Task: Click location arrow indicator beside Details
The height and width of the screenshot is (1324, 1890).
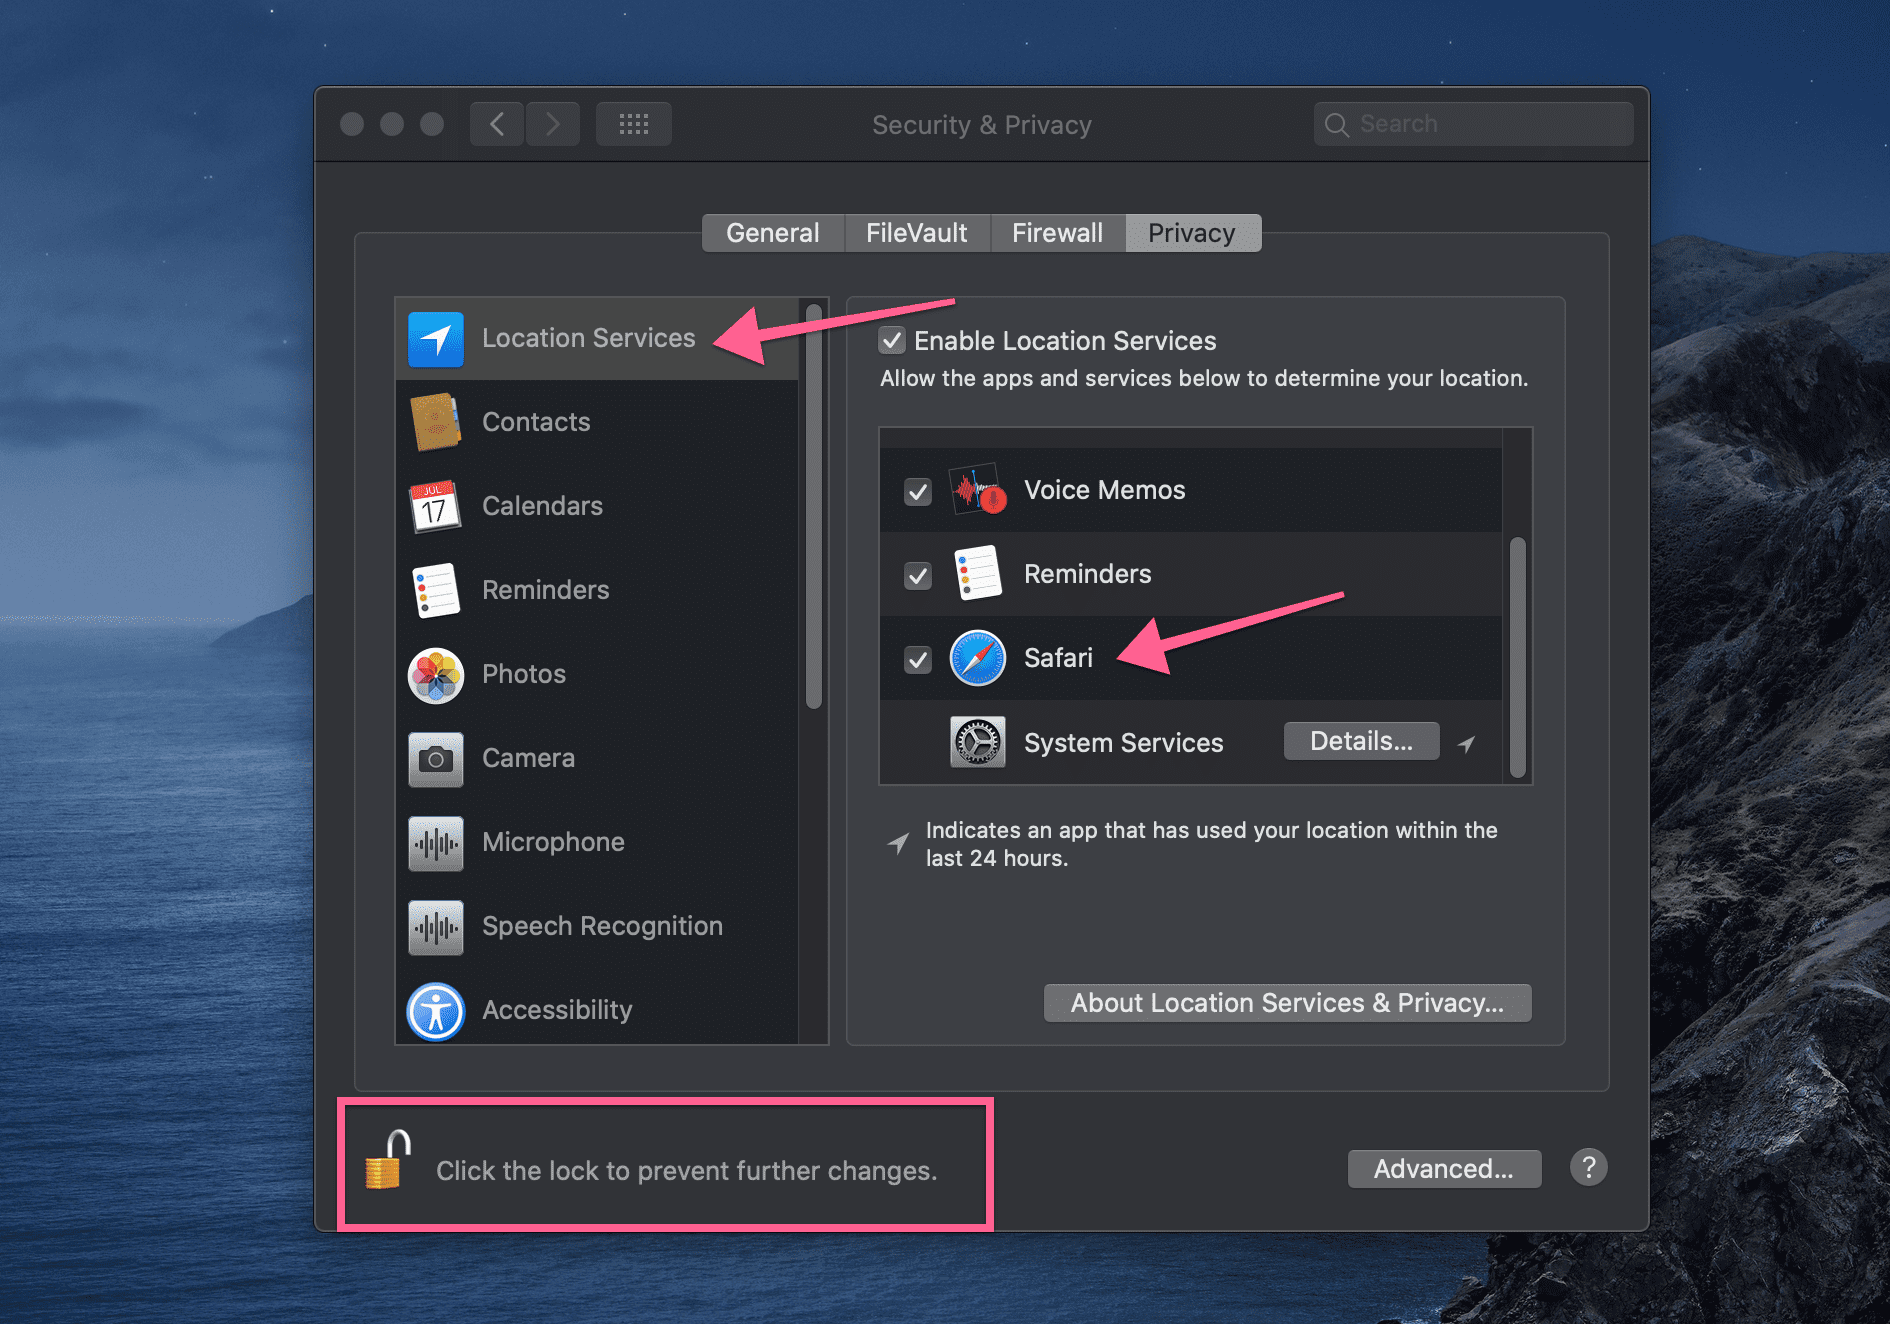Action: pyautogui.click(x=1466, y=744)
